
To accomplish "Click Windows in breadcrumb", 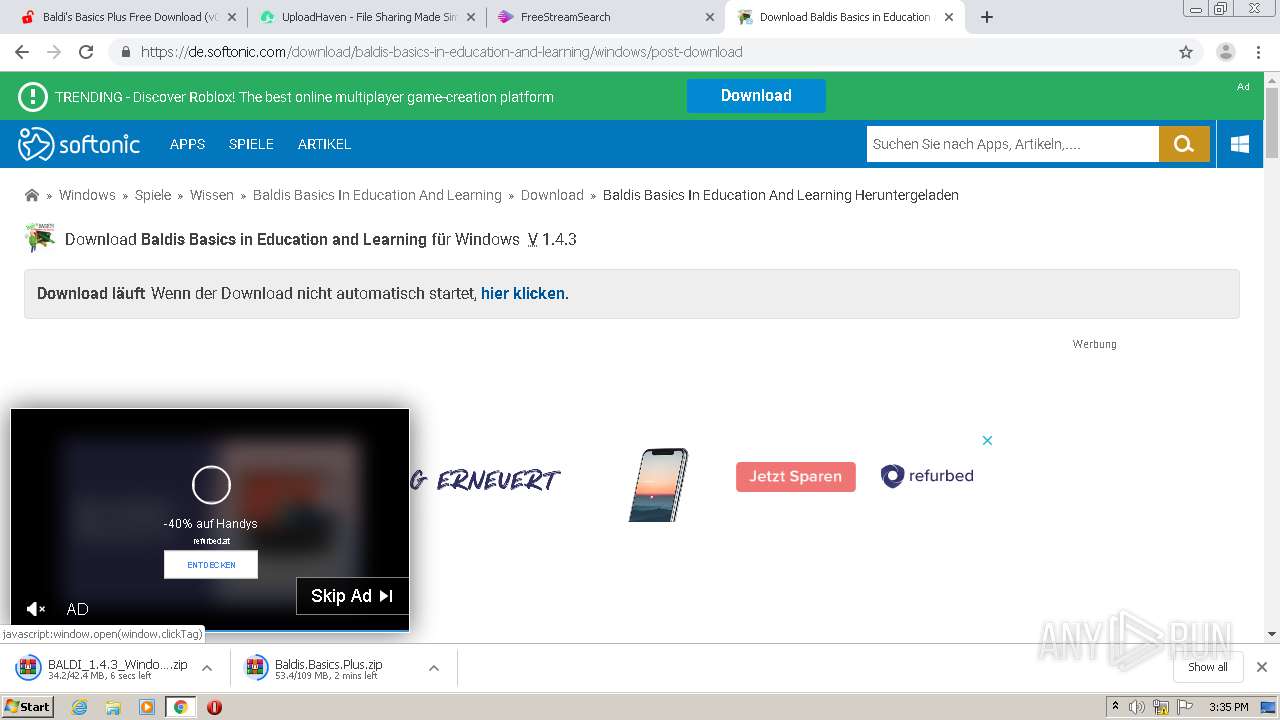I will (x=87, y=195).
